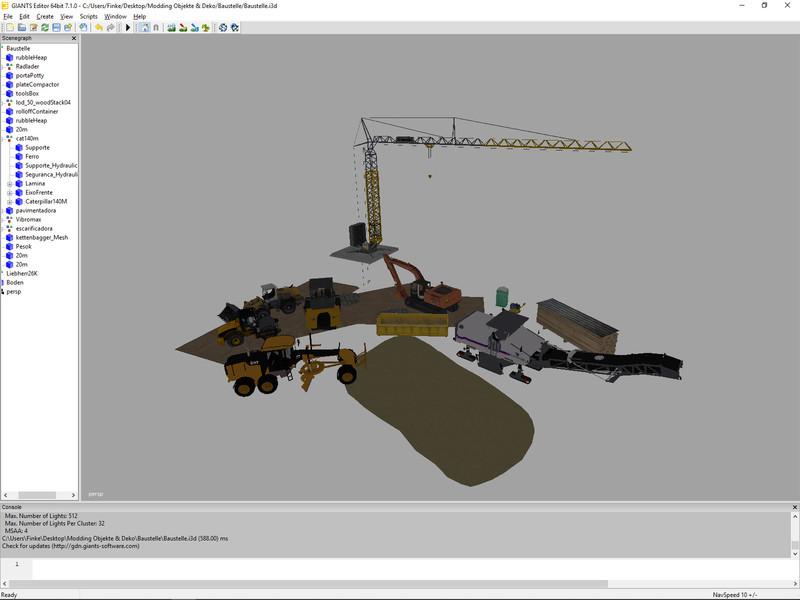Click the Scenegraph horizontal scrollbar
The height and width of the screenshot is (600, 800).
(x=37, y=494)
